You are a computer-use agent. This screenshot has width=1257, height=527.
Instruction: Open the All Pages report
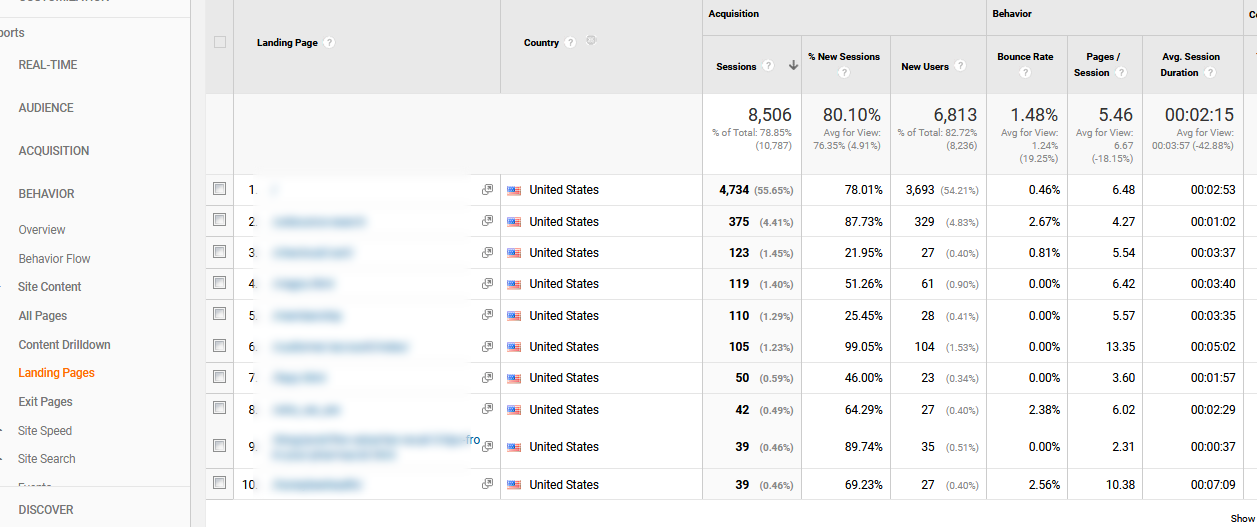coord(43,316)
